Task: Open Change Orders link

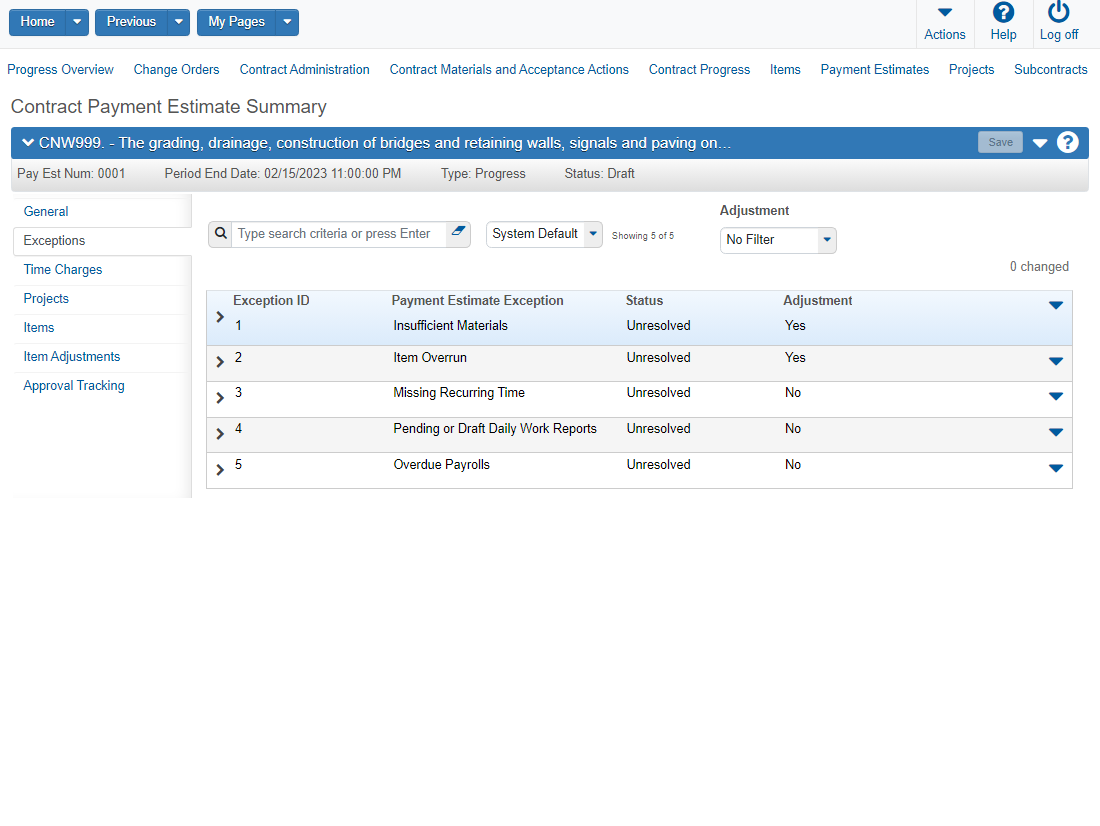Action: (177, 69)
